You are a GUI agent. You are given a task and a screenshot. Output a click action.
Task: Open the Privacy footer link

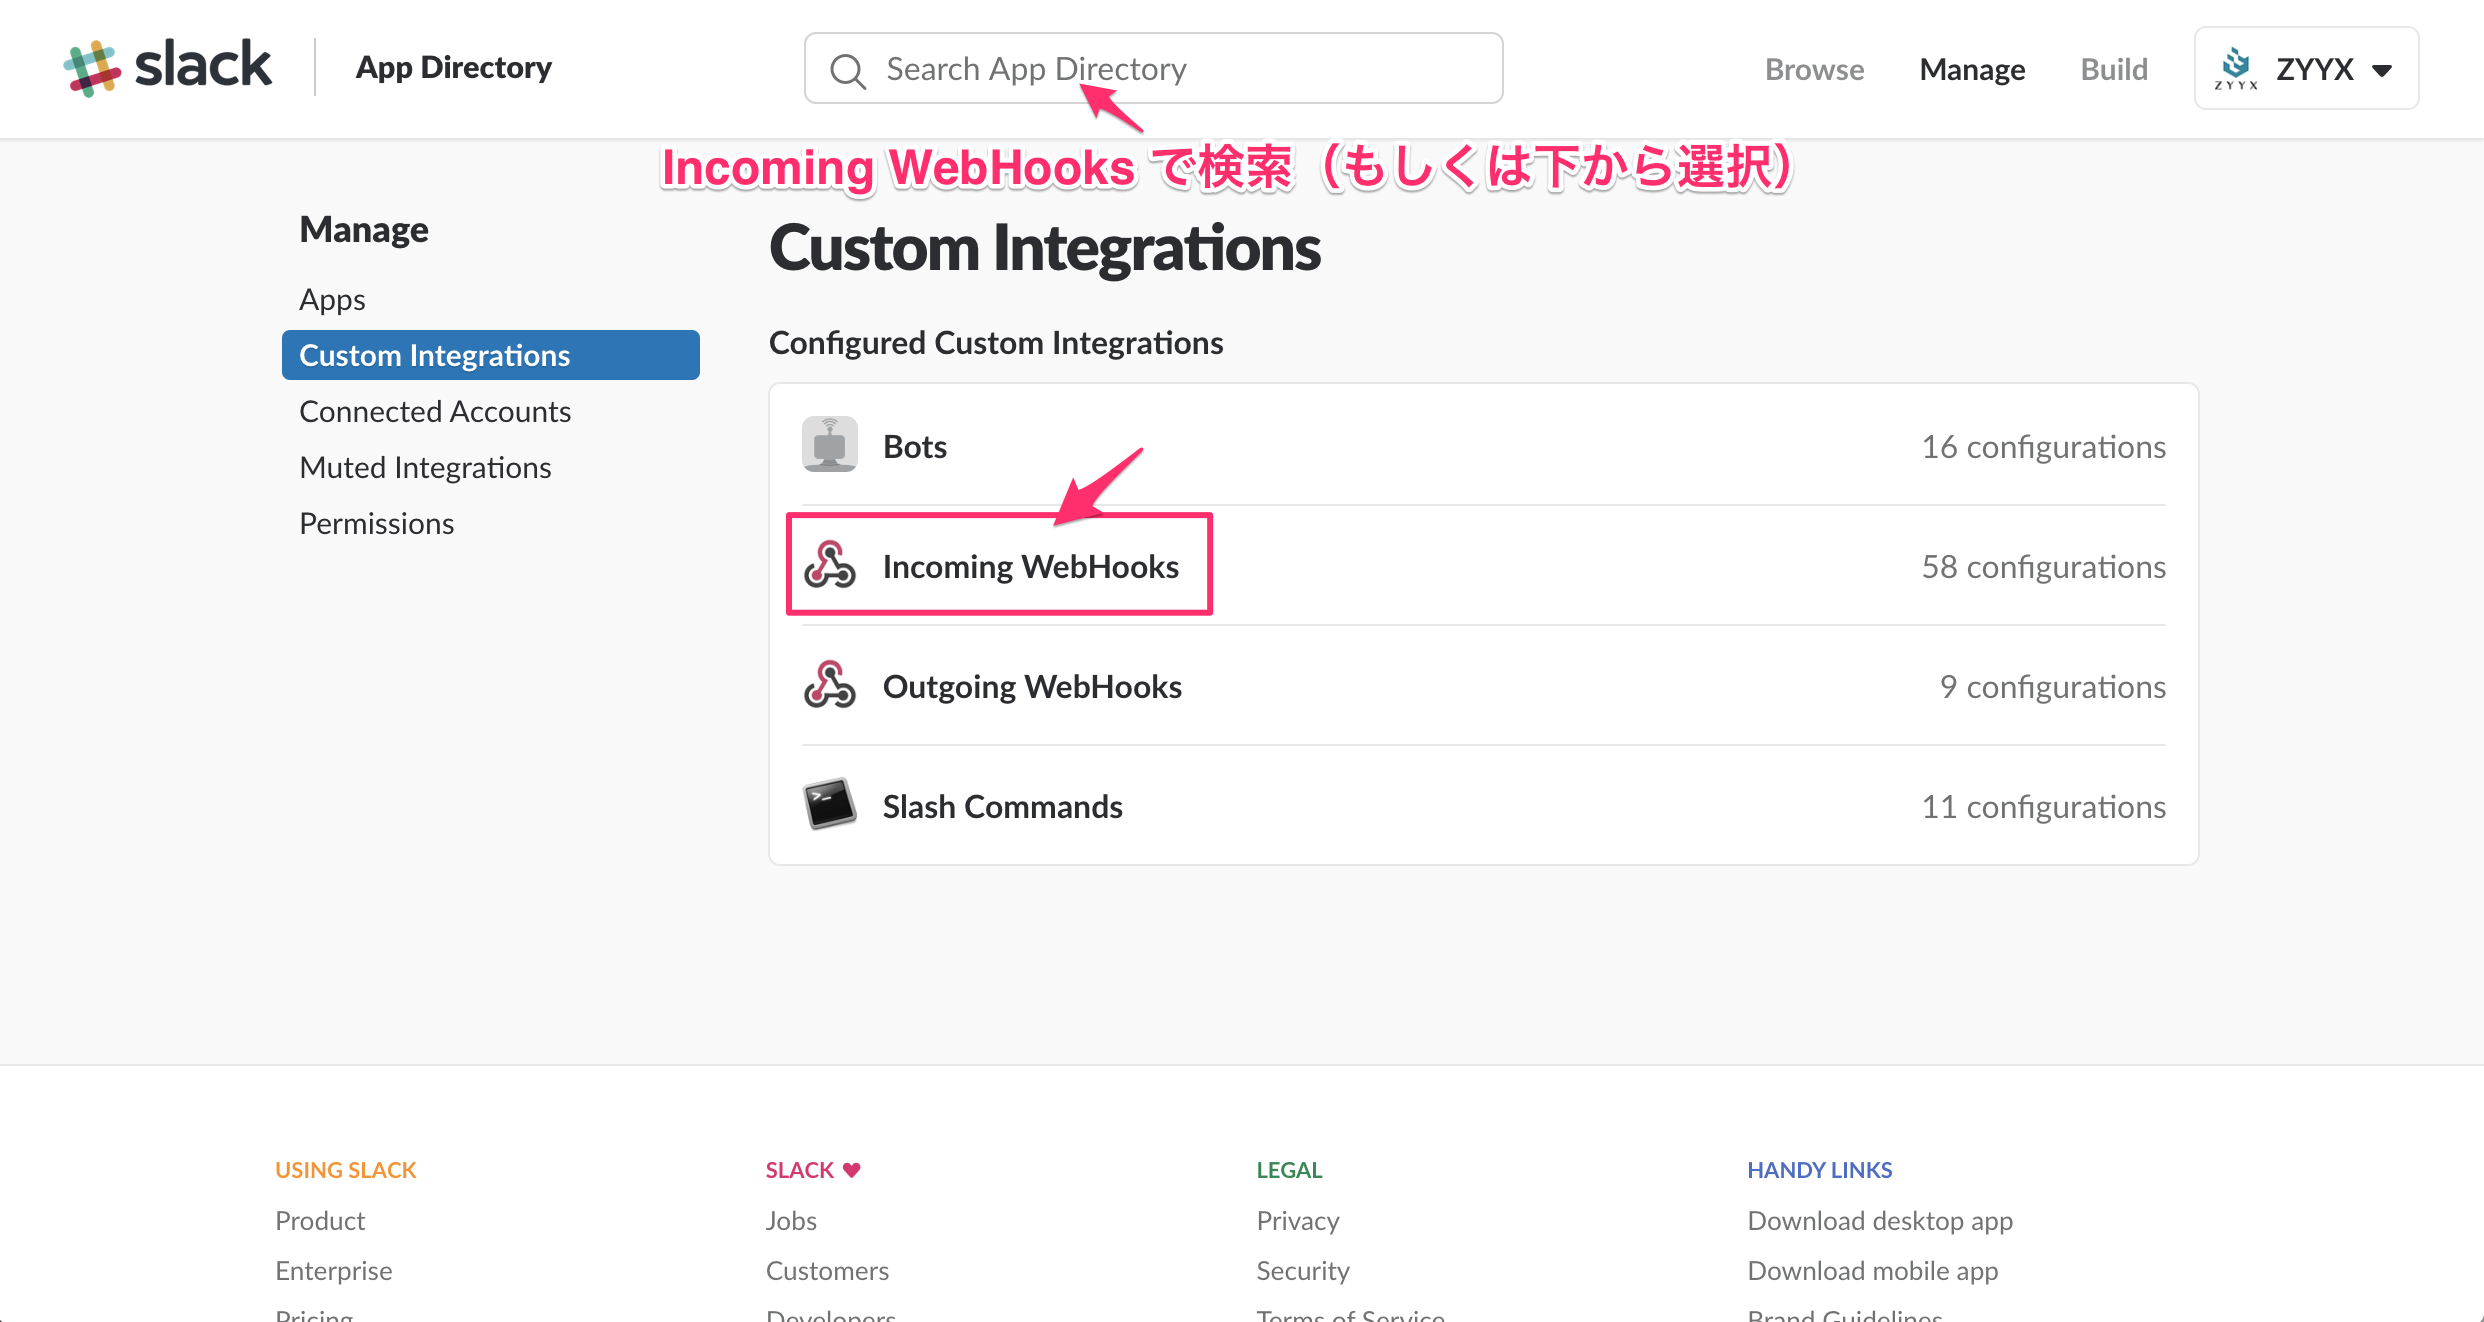(x=1297, y=1220)
